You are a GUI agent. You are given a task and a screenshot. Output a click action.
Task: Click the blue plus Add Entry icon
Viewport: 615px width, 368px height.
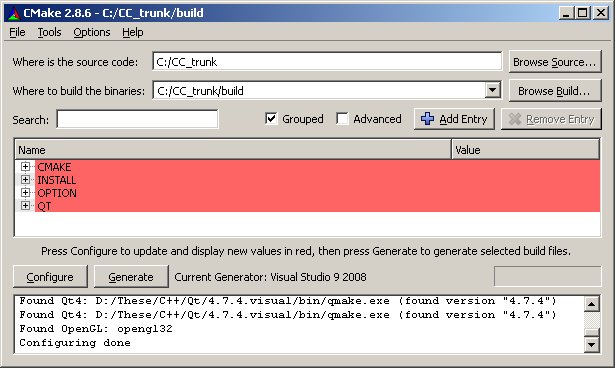[x=428, y=119]
